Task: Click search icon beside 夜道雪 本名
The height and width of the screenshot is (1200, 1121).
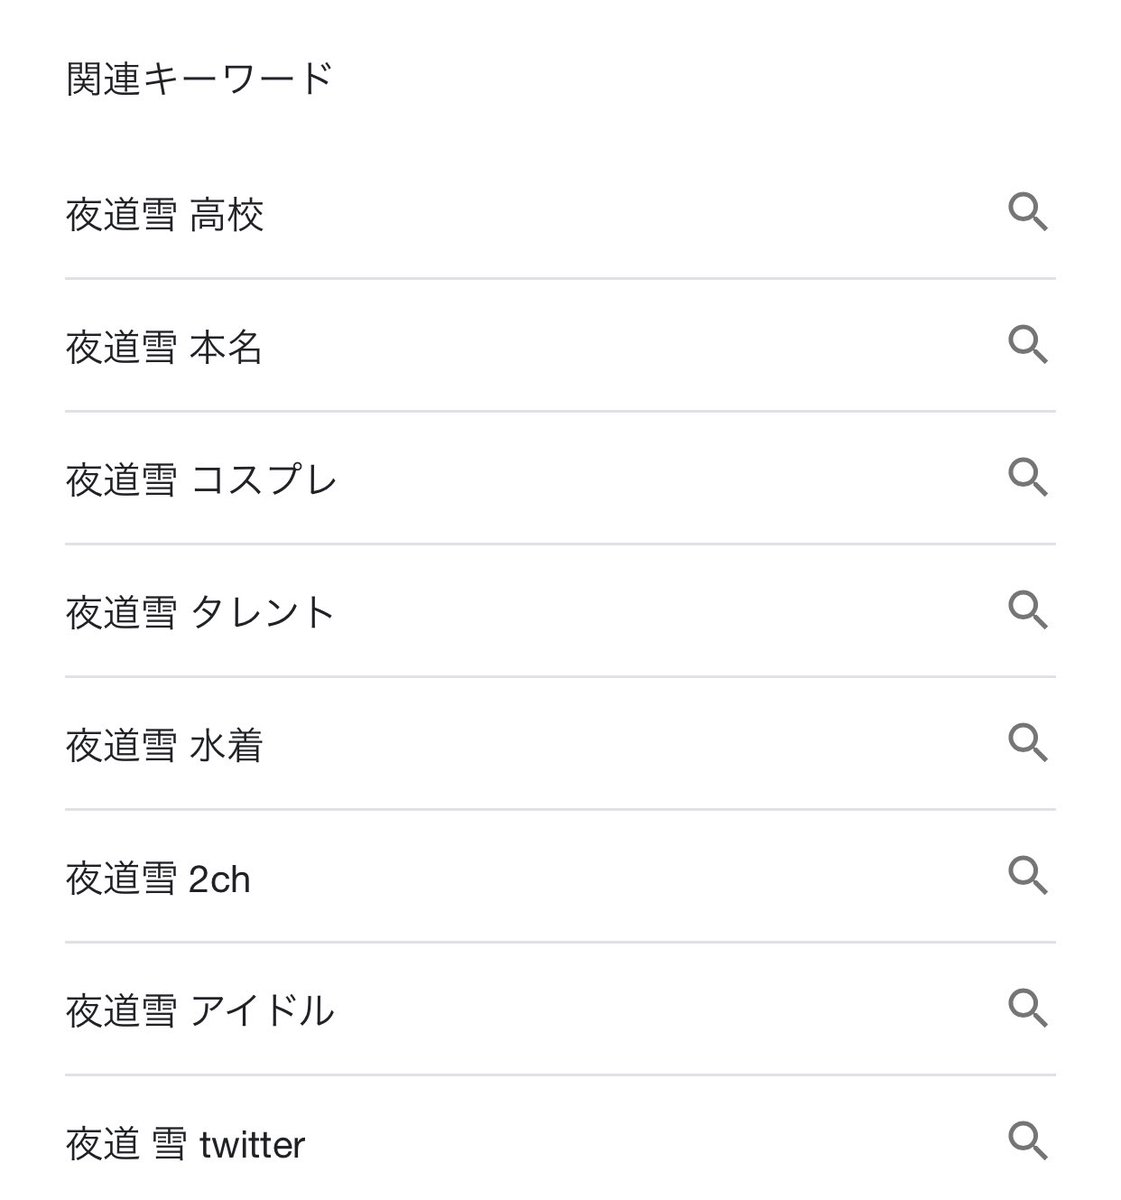Action: (x=1027, y=345)
